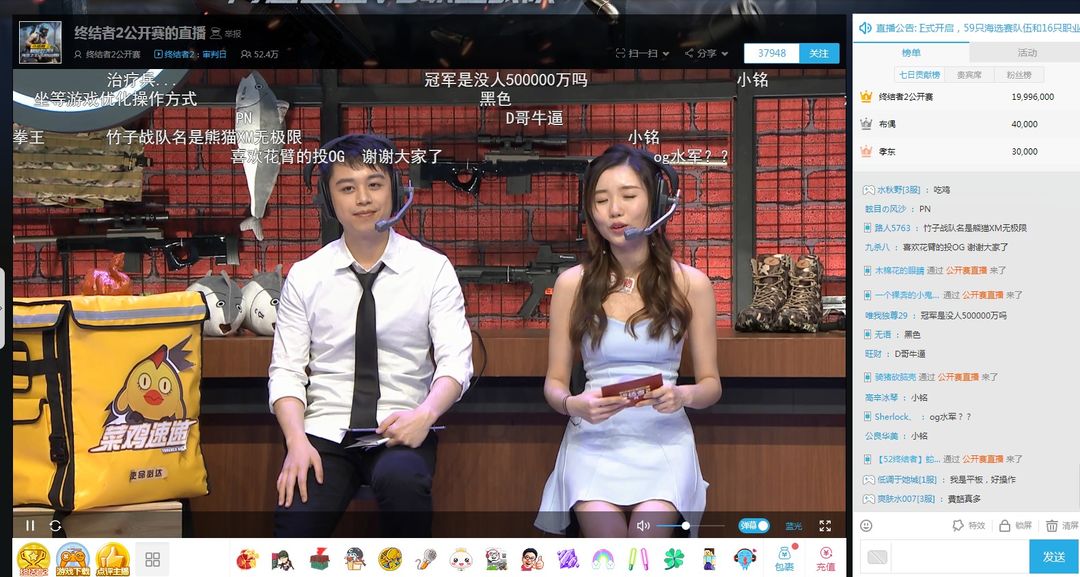Send the thumbs-up man gift

point(532,558)
